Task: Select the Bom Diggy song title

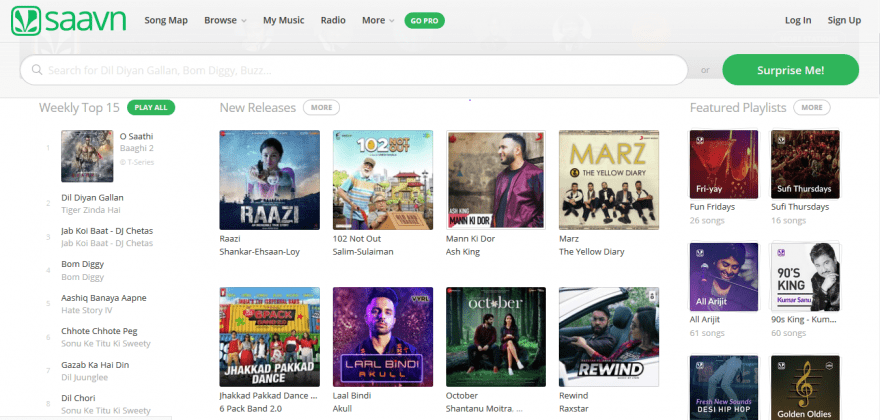Action: (82, 264)
